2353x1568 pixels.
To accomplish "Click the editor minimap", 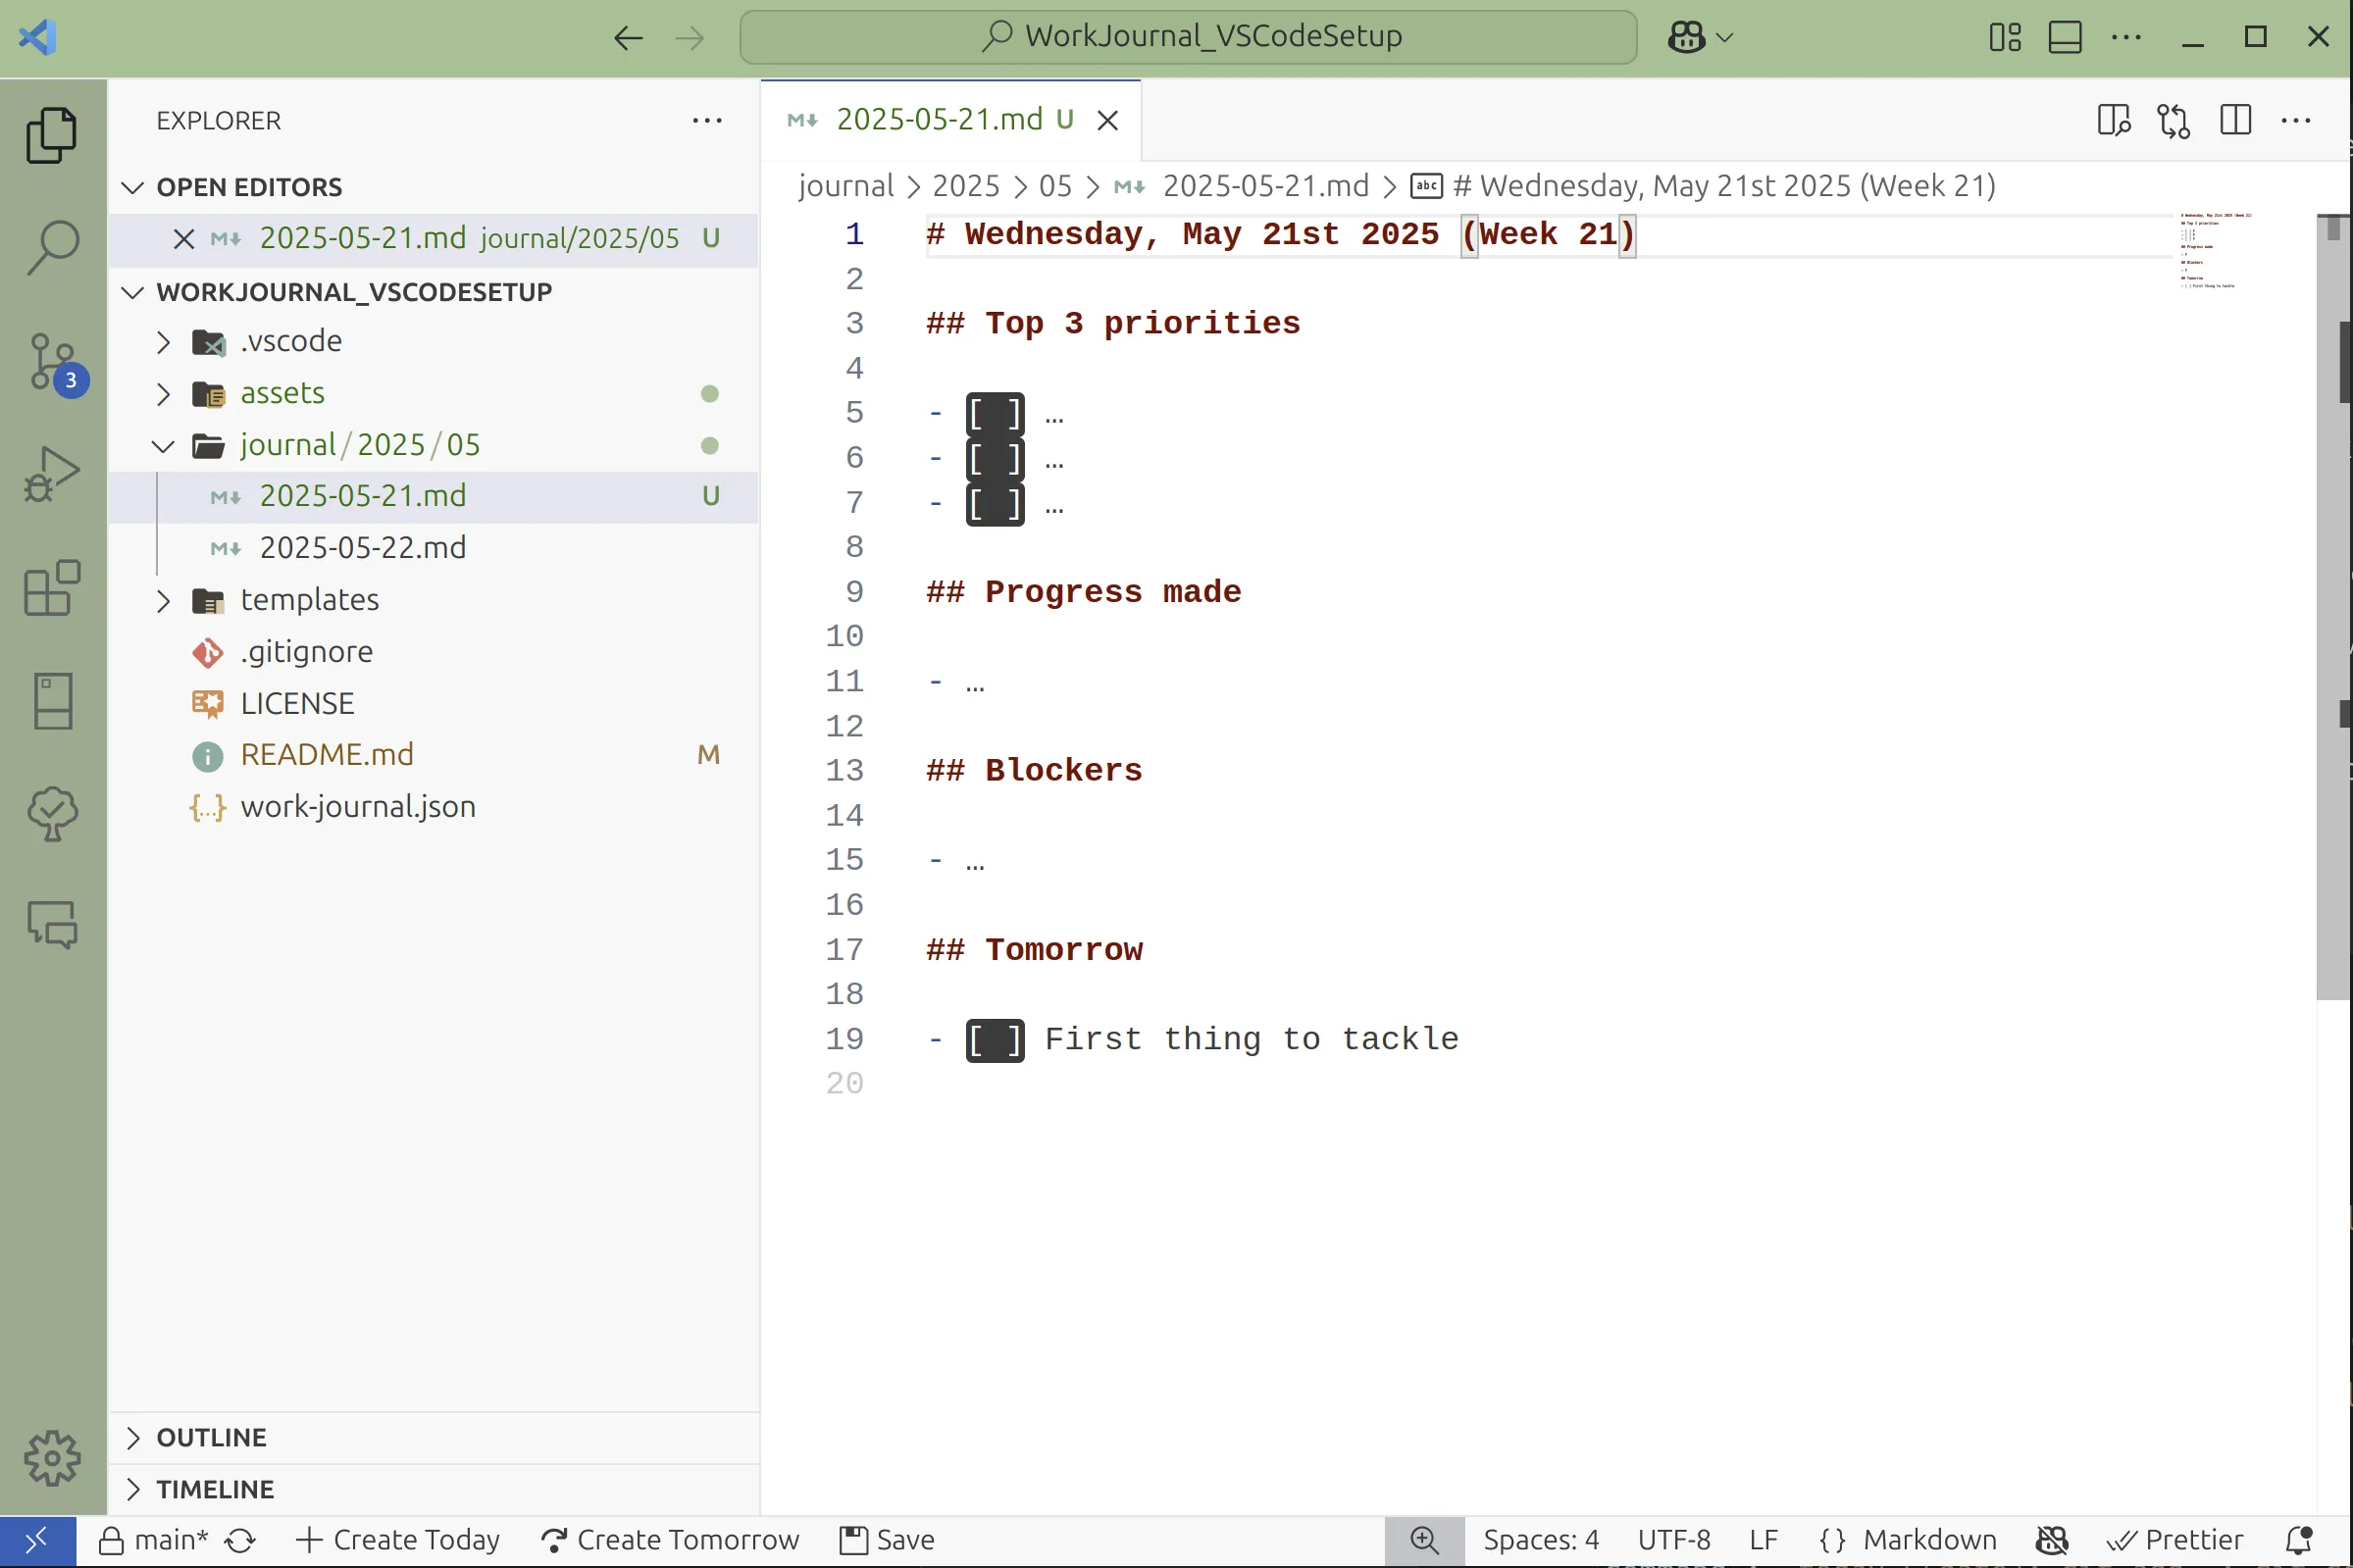I will coord(2246,252).
